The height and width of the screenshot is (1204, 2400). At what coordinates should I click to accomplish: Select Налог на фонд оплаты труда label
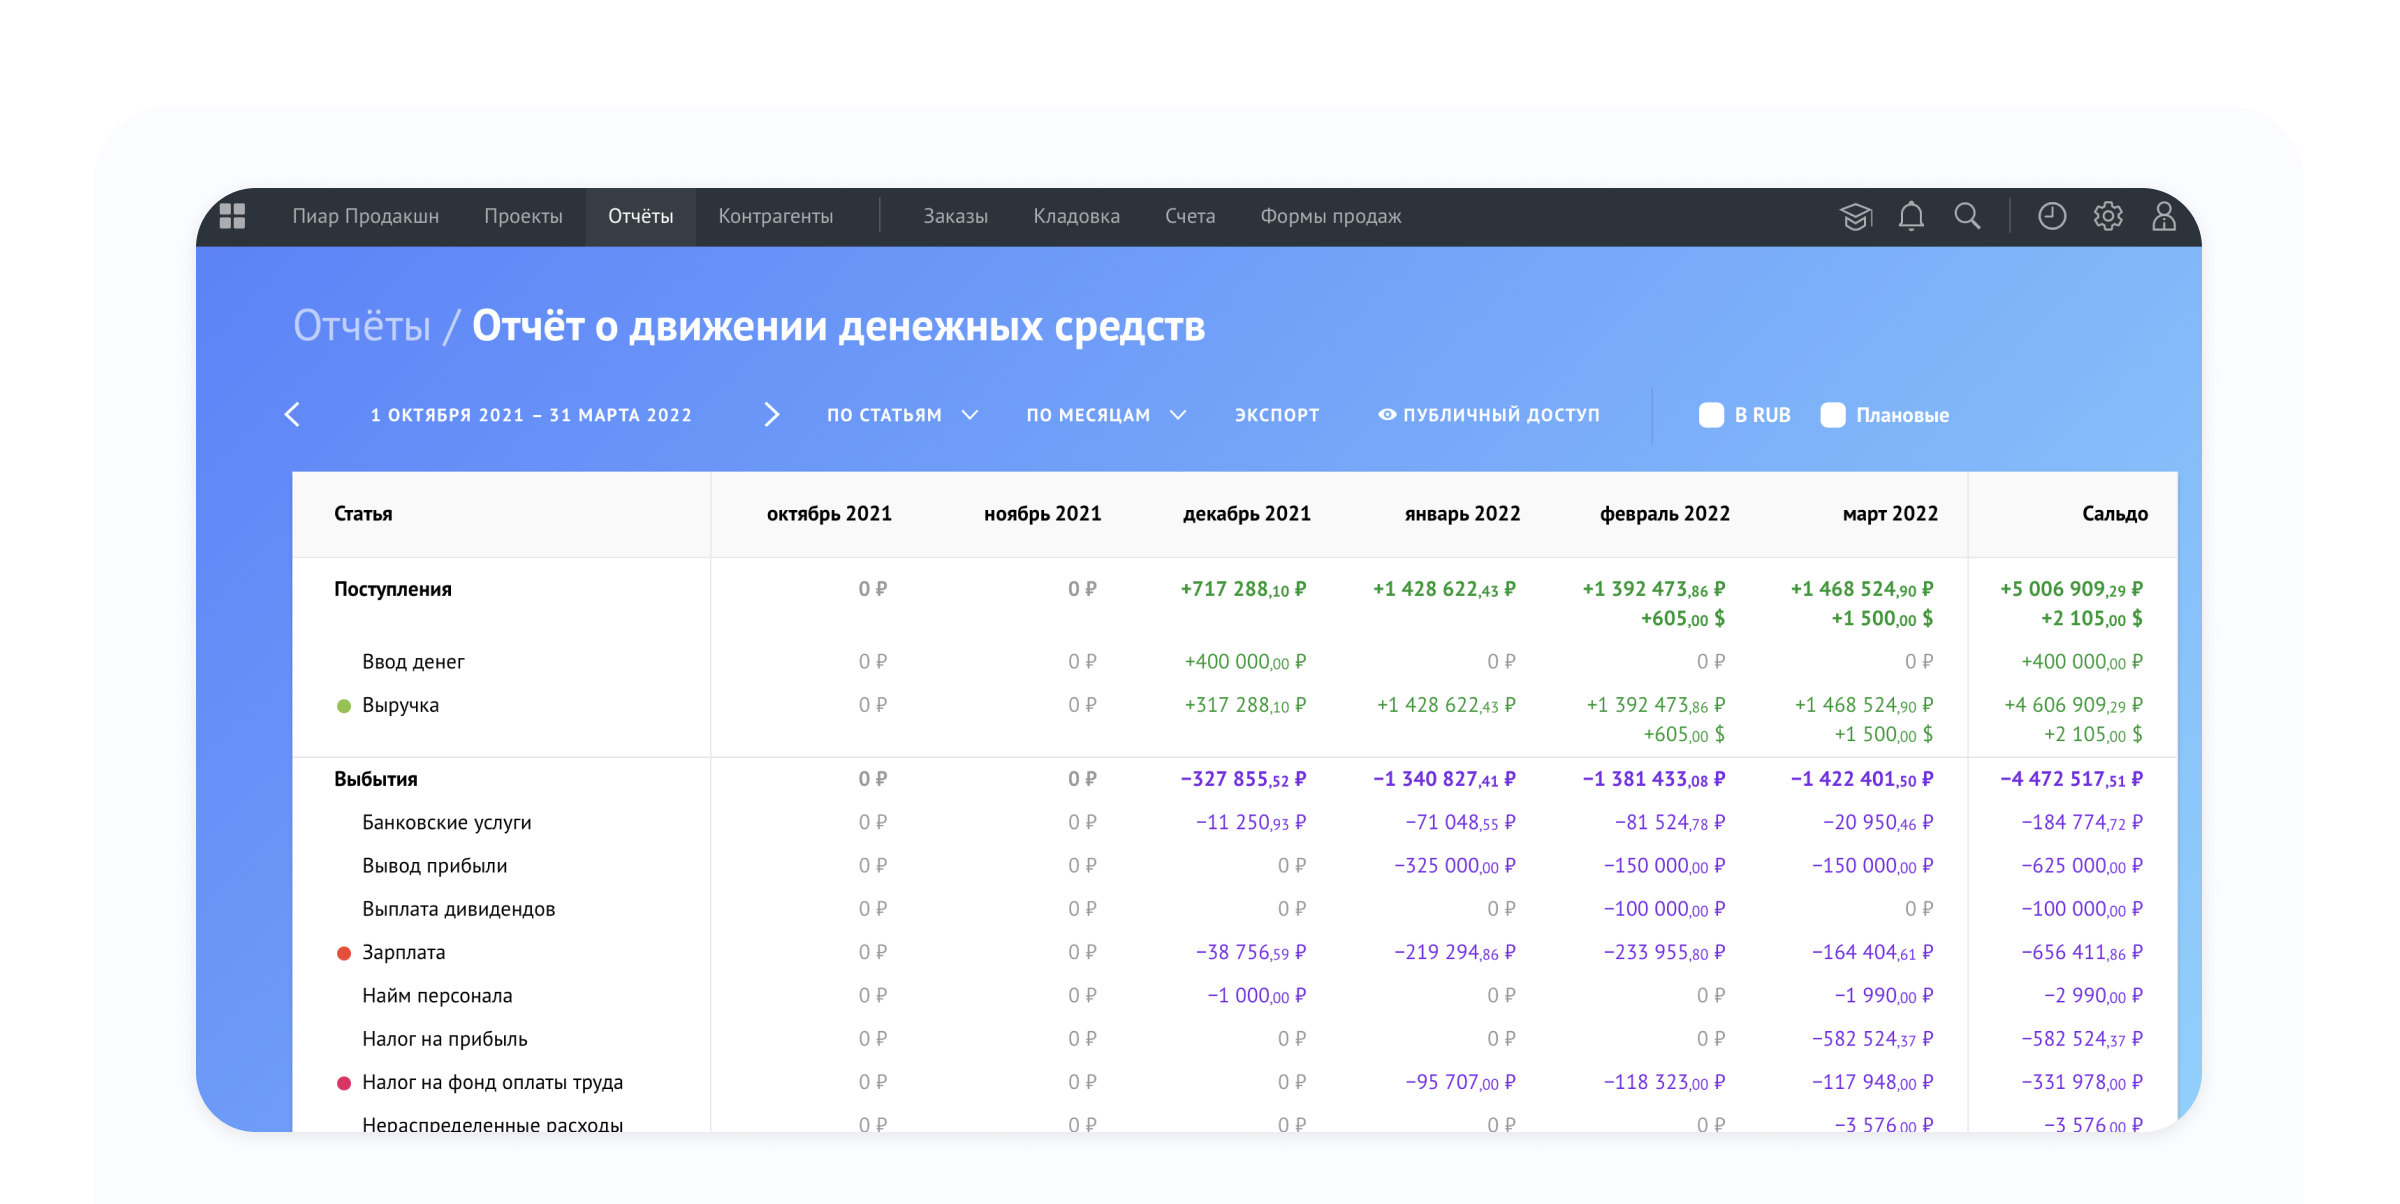click(x=492, y=1082)
